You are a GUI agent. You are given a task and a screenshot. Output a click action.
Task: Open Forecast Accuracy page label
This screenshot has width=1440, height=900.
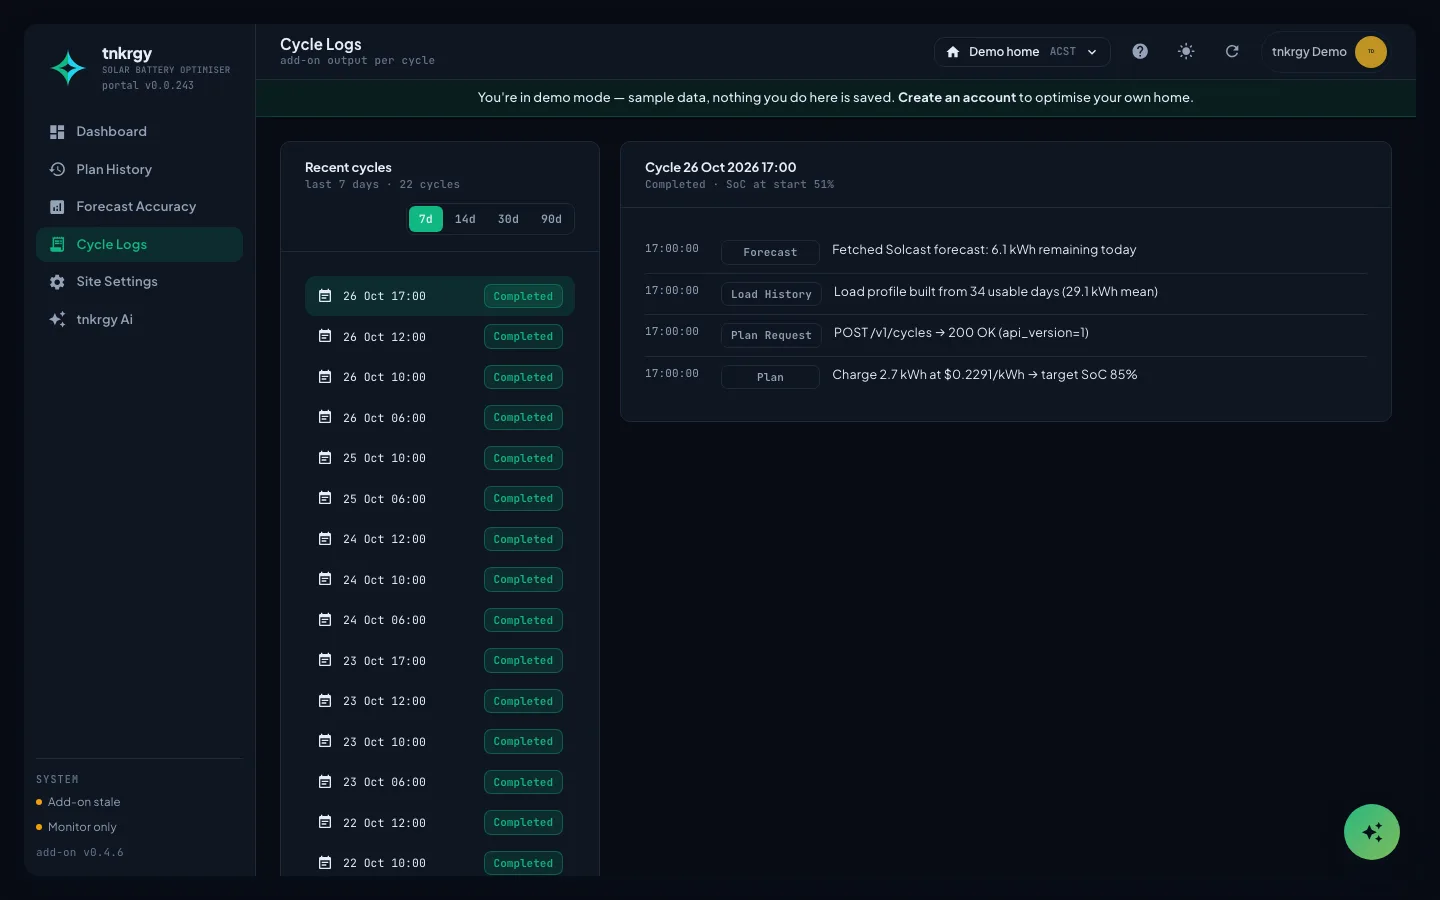[136, 207]
